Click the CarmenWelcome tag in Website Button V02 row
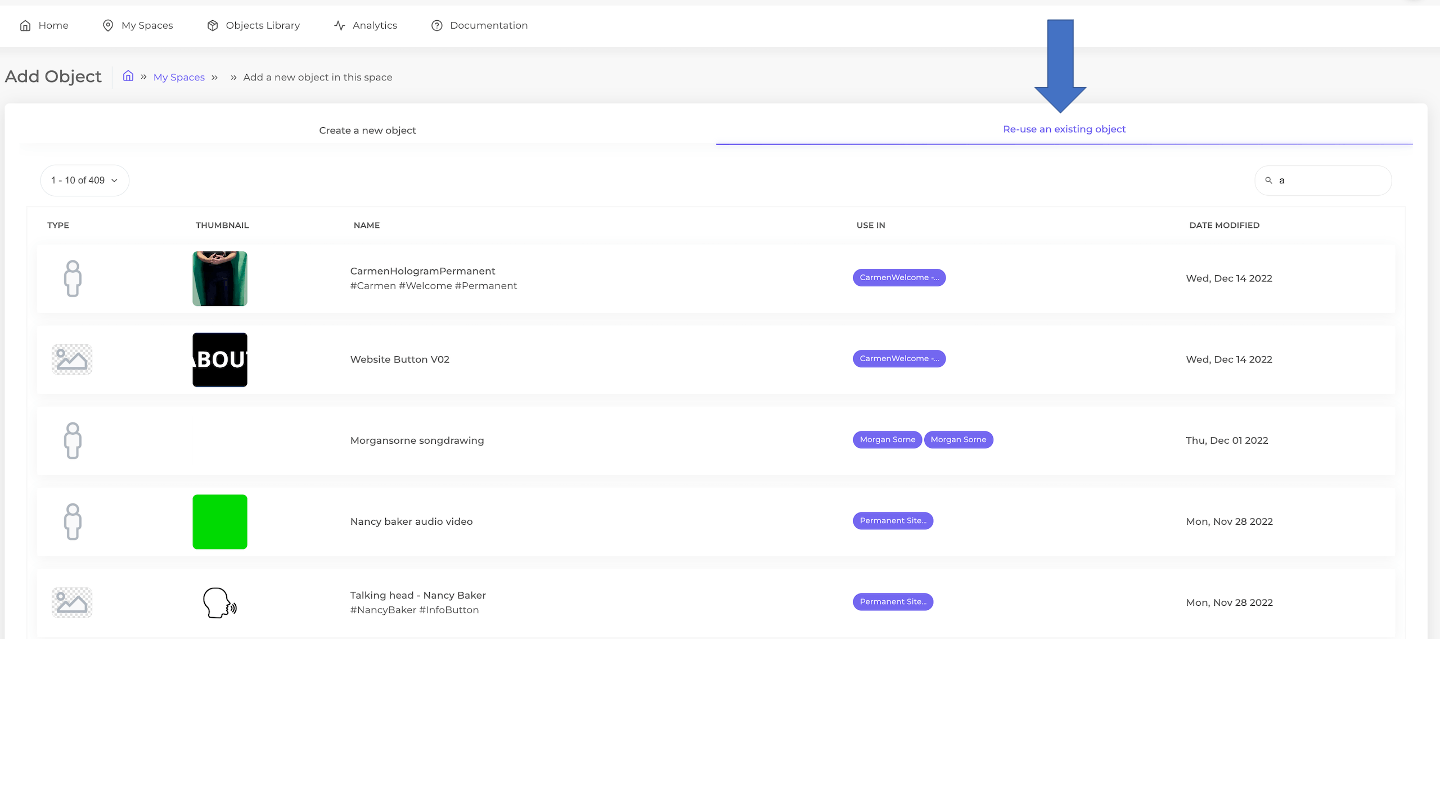The image size is (1440, 810). 899,358
